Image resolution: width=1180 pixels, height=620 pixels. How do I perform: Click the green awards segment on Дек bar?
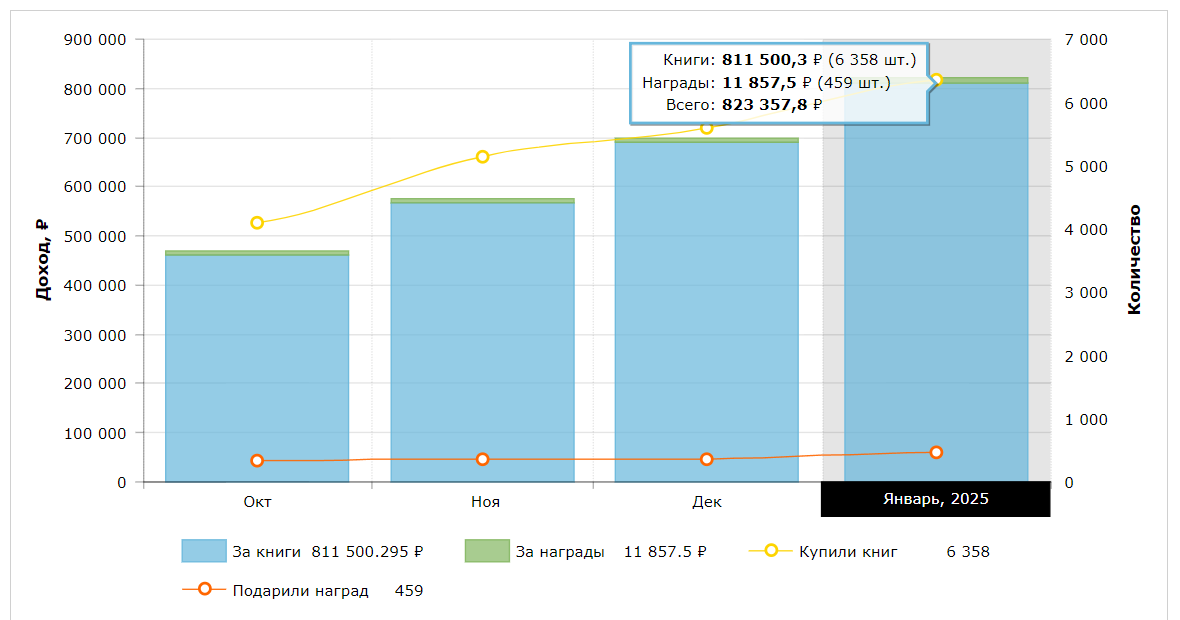click(707, 140)
